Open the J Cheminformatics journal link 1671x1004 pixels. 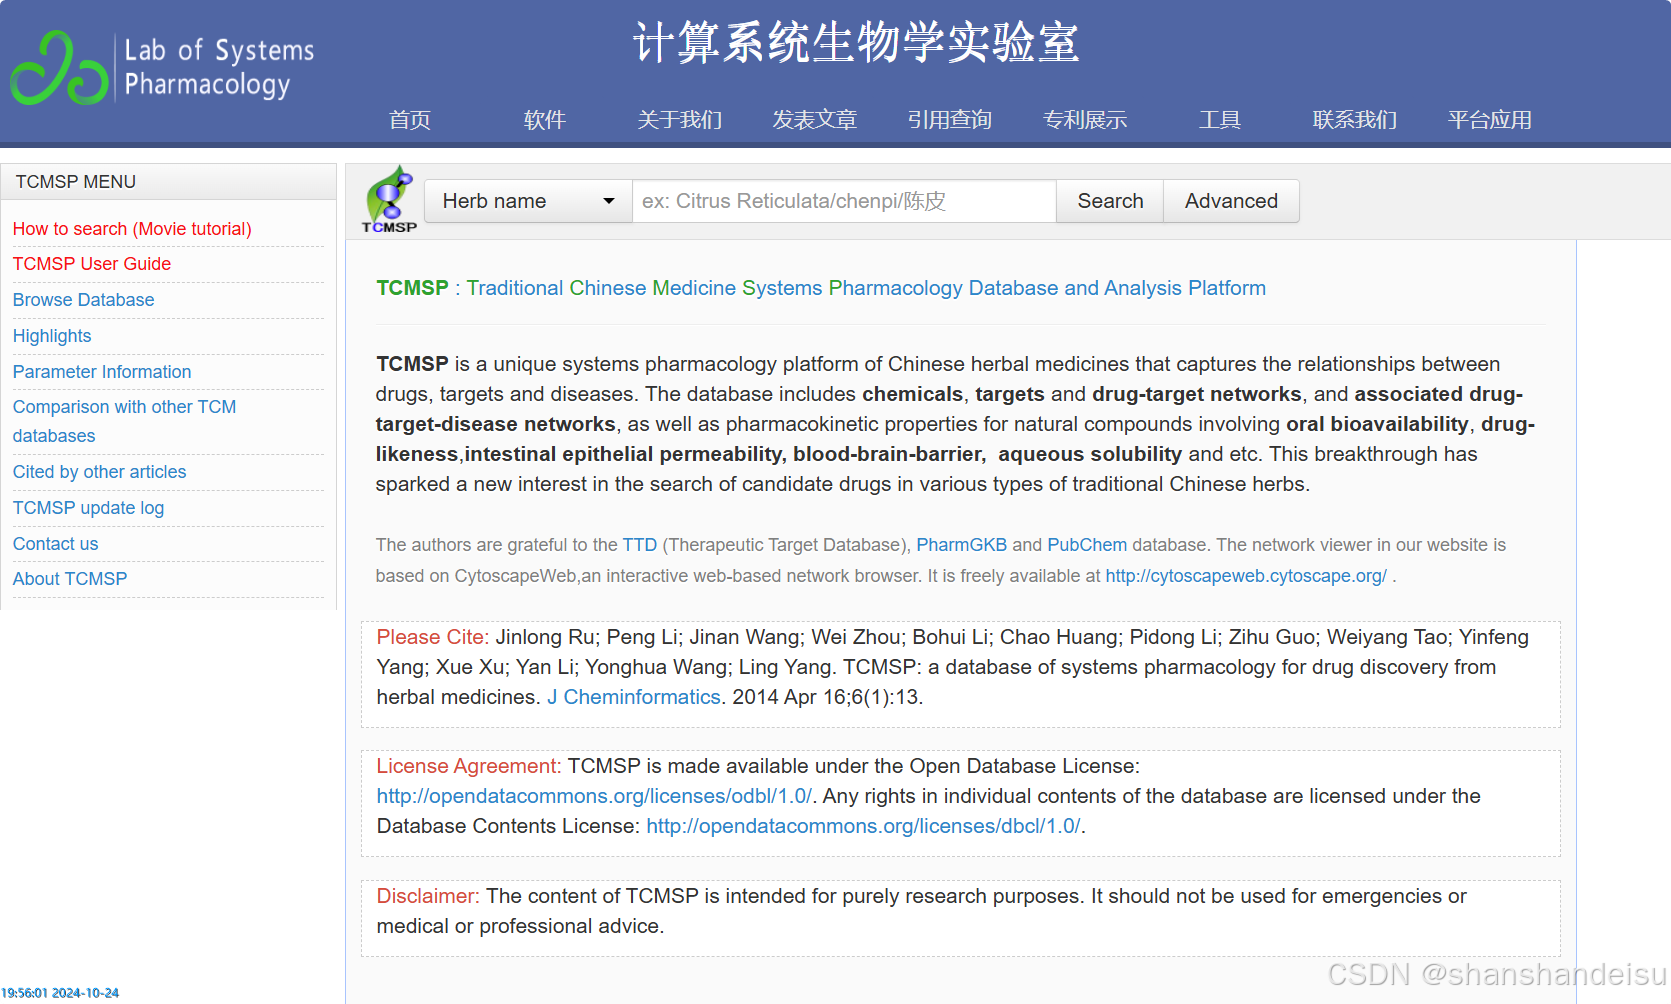[x=634, y=697]
